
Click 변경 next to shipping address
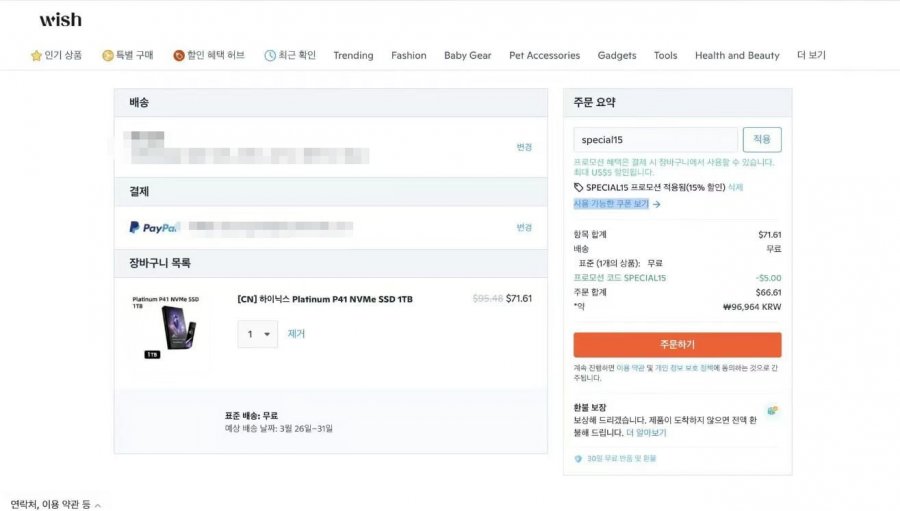coord(524,147)
